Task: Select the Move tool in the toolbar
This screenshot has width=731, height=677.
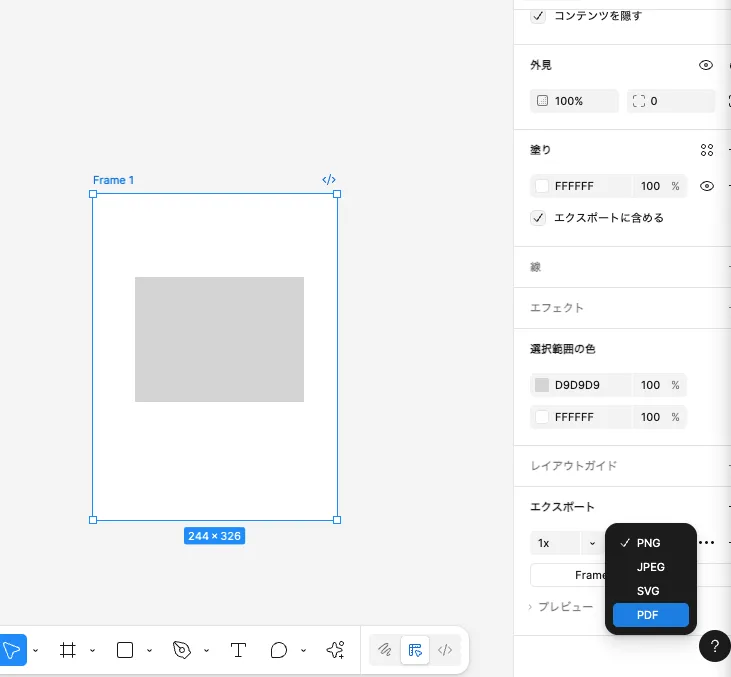Action: [x=11, y=650]
